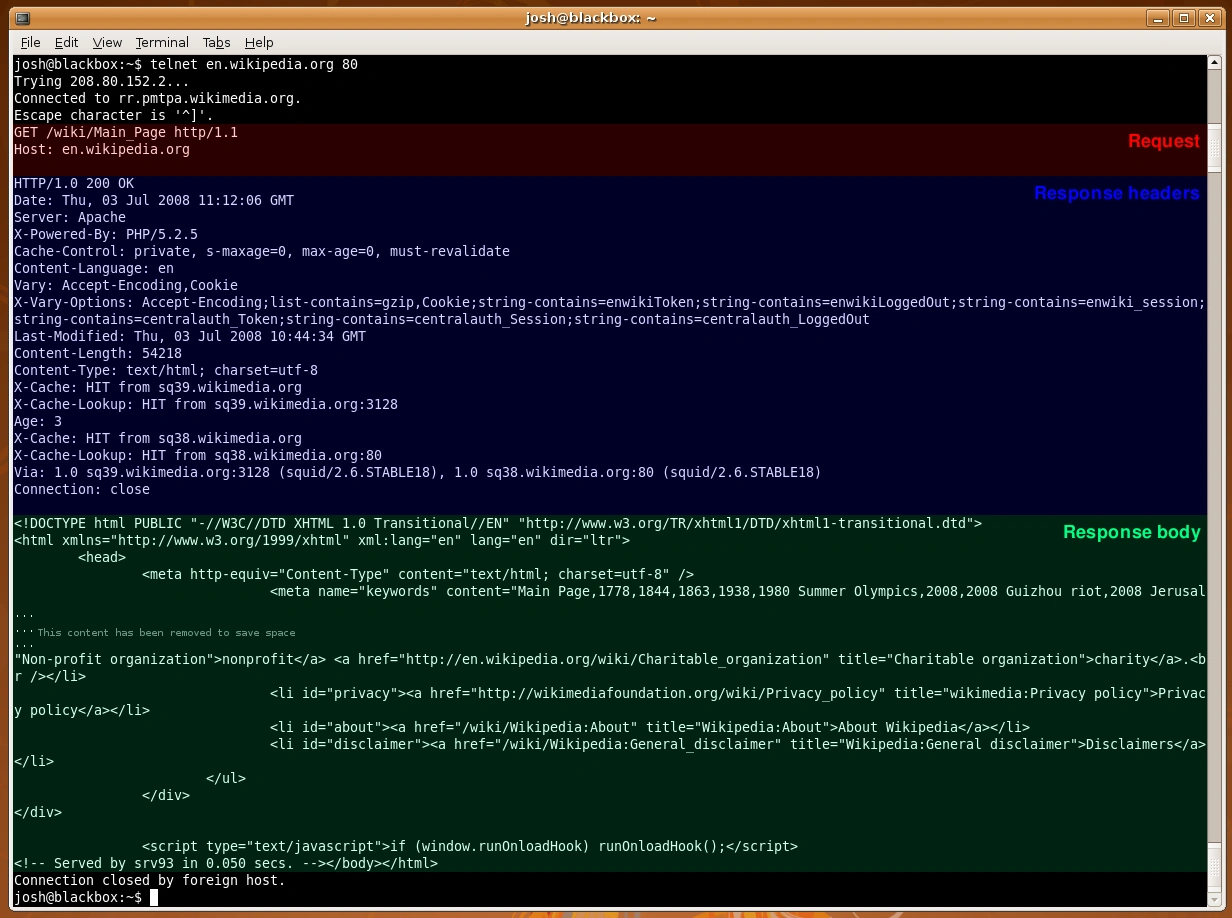
Task: Click 'X-Cache: HIT from sq39.wikimedia.org' line
Action: (x=158, y=387)
